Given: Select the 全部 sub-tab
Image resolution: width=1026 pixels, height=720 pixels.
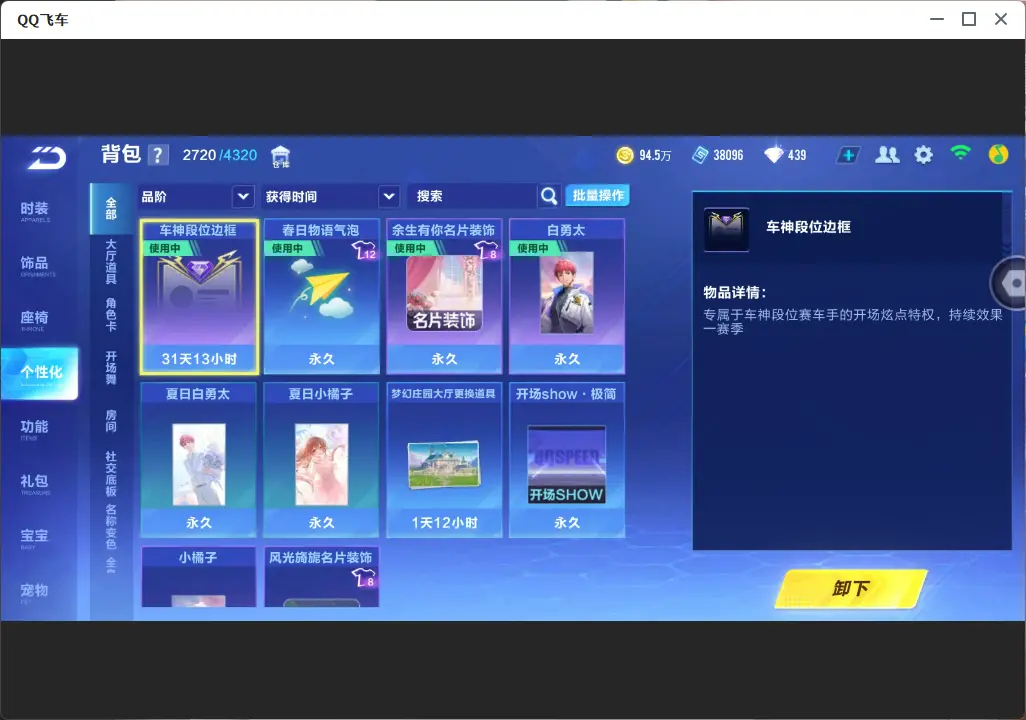Looking at the screenshot, I should (x=111, y=209).
